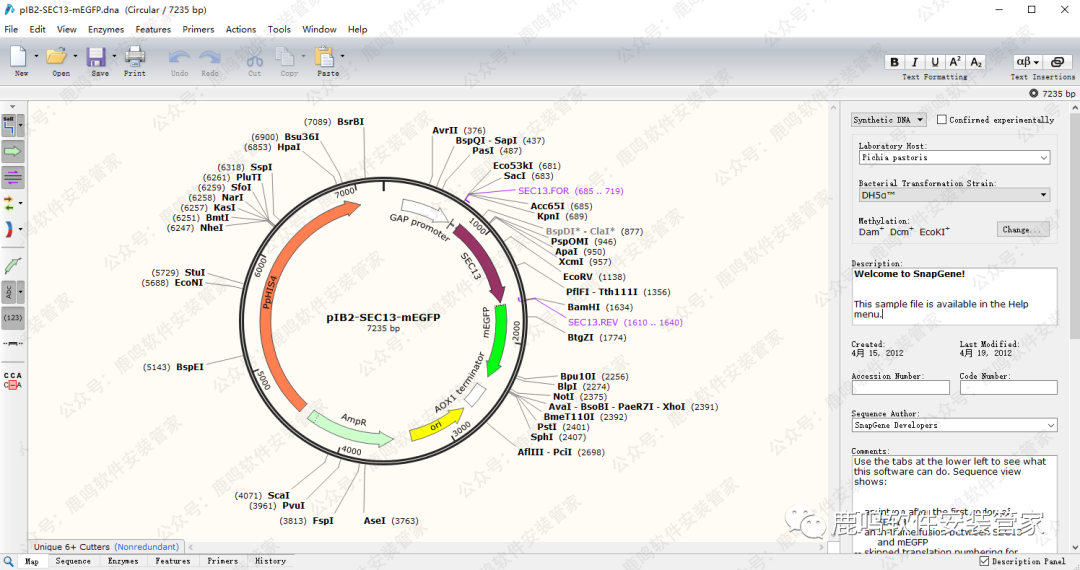Toggle the Description Panel checkbox
This screenshot has height=570, width=1080.
pos(985,562)
